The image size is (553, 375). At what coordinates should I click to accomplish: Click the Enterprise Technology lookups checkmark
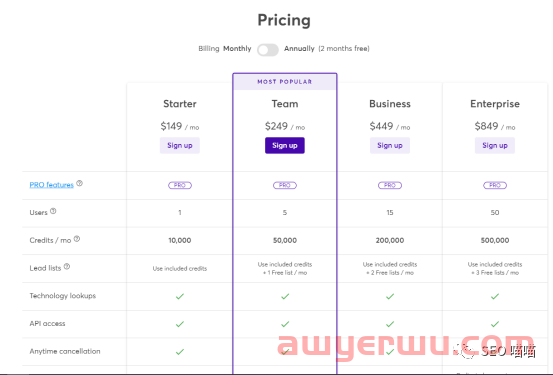[x=495, y=296]
